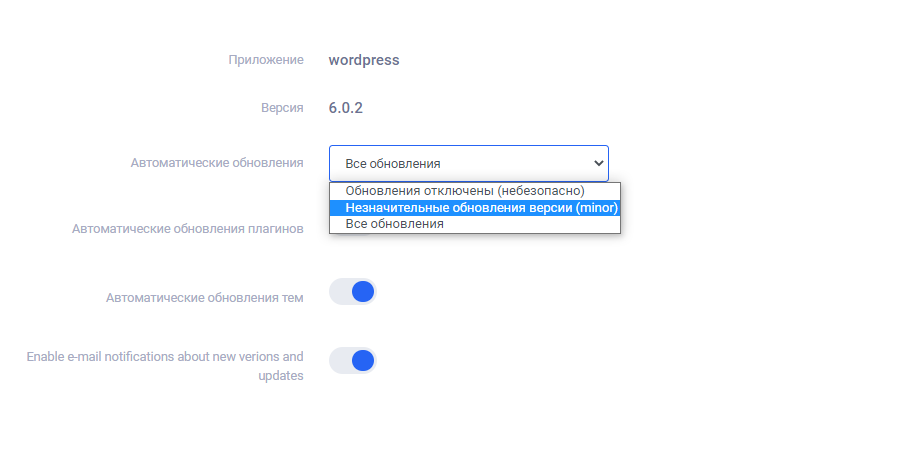Click the Автоматические обновления плагинов label
Screen dimensions: 924x462
(x=188, y=229)
